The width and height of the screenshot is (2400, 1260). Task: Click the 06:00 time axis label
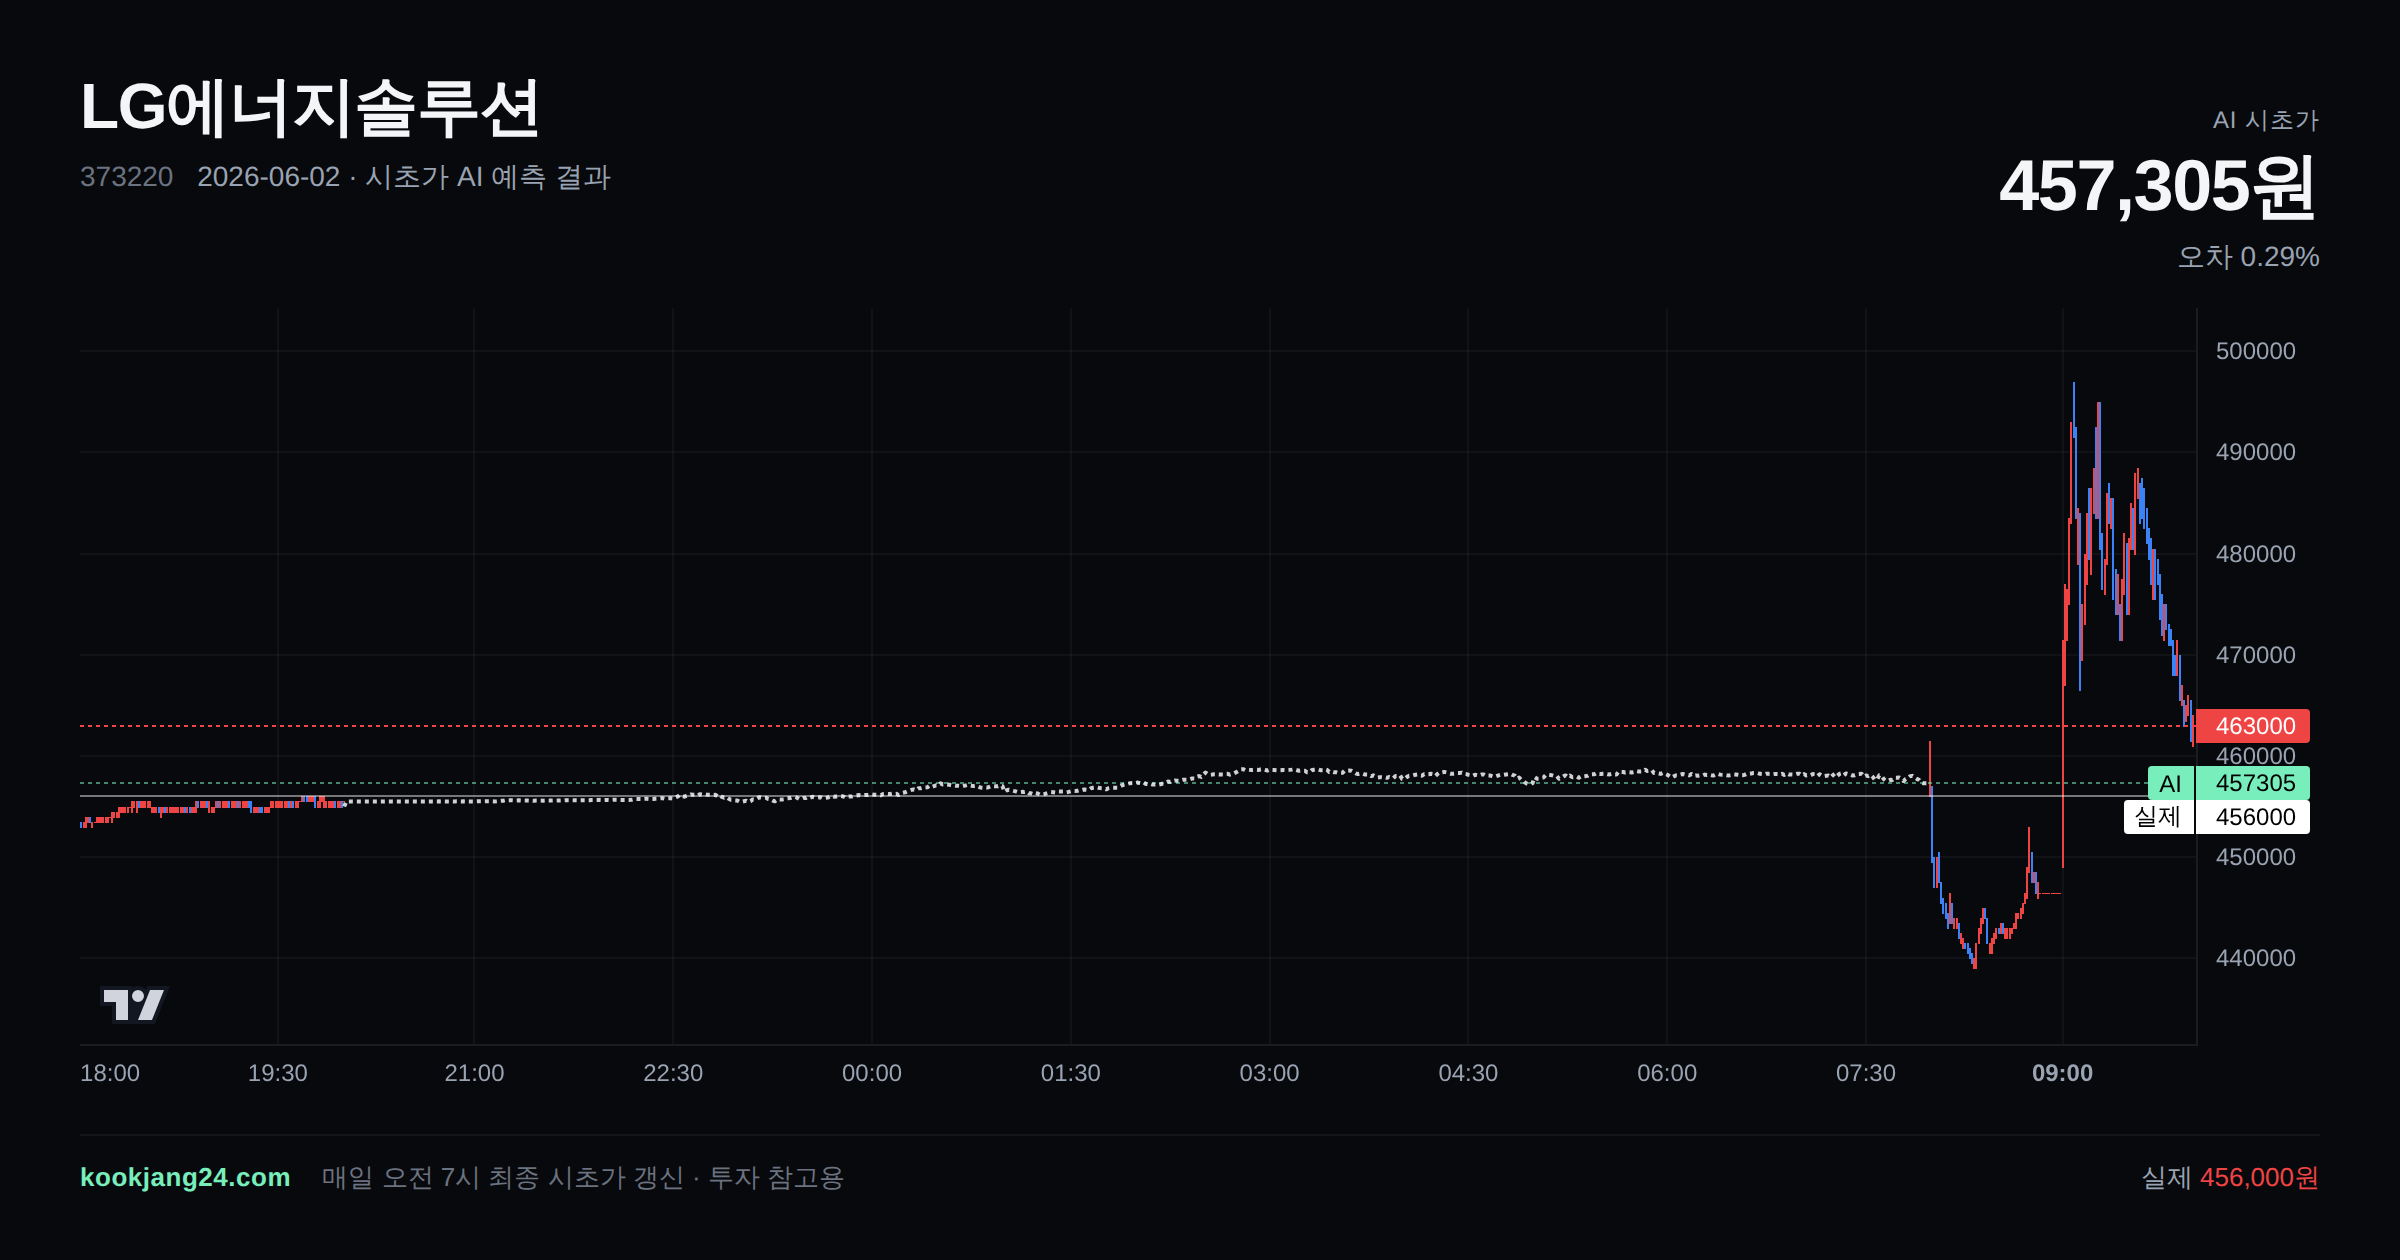click(1667, 1073)
